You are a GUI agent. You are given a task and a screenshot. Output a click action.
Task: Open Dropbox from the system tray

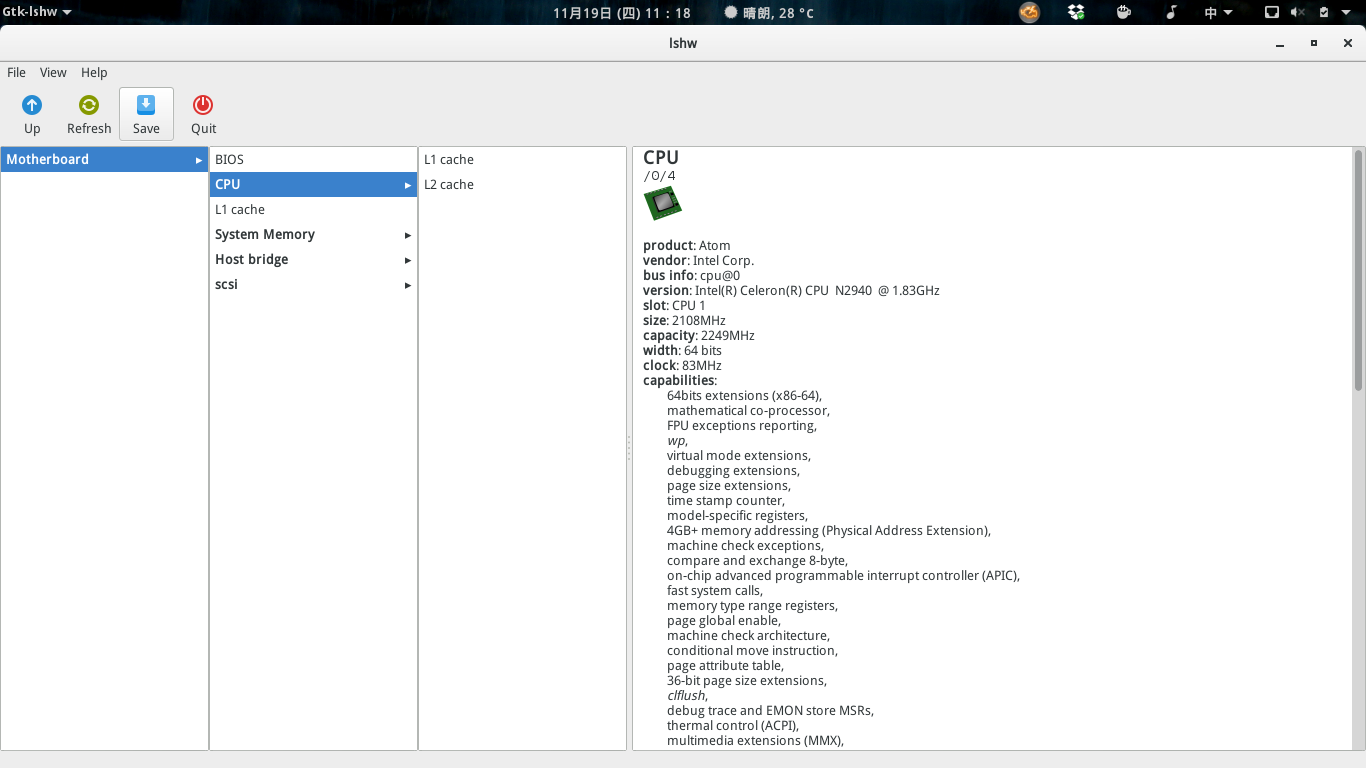[1075, 12]
